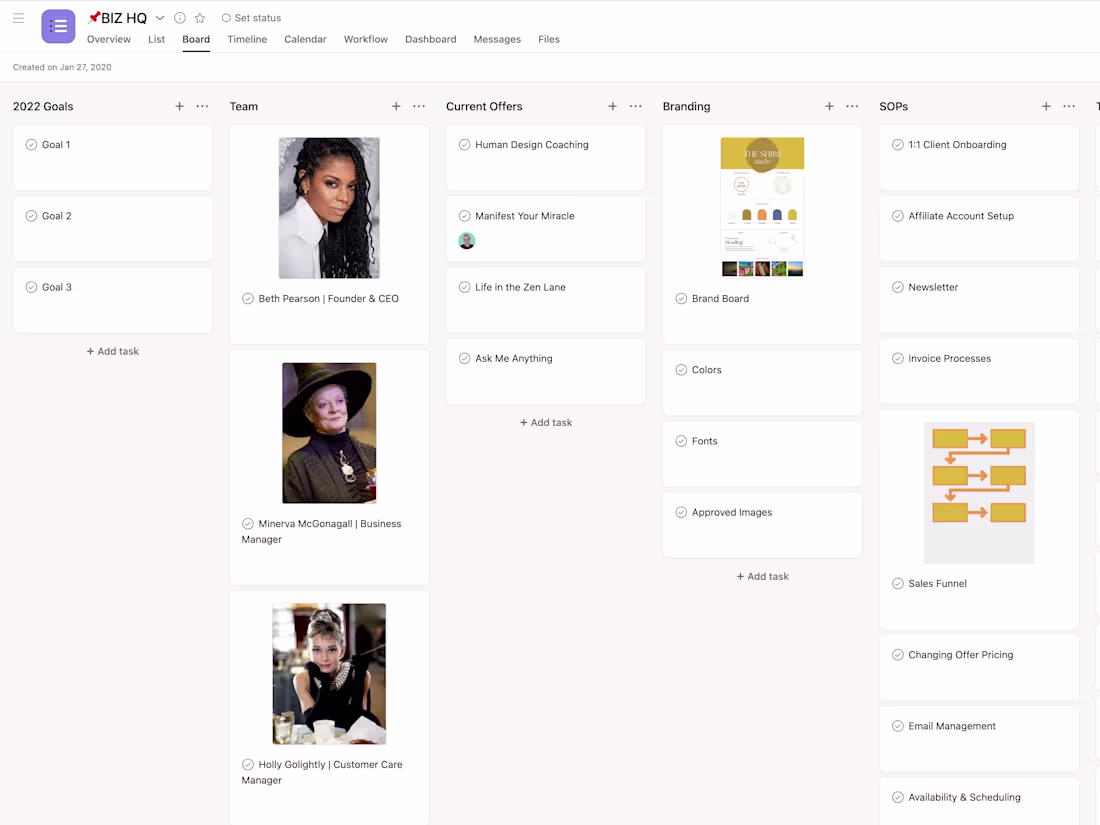Click Add task under Goal 3
The image size is (1100, 825).
[112, 351]
